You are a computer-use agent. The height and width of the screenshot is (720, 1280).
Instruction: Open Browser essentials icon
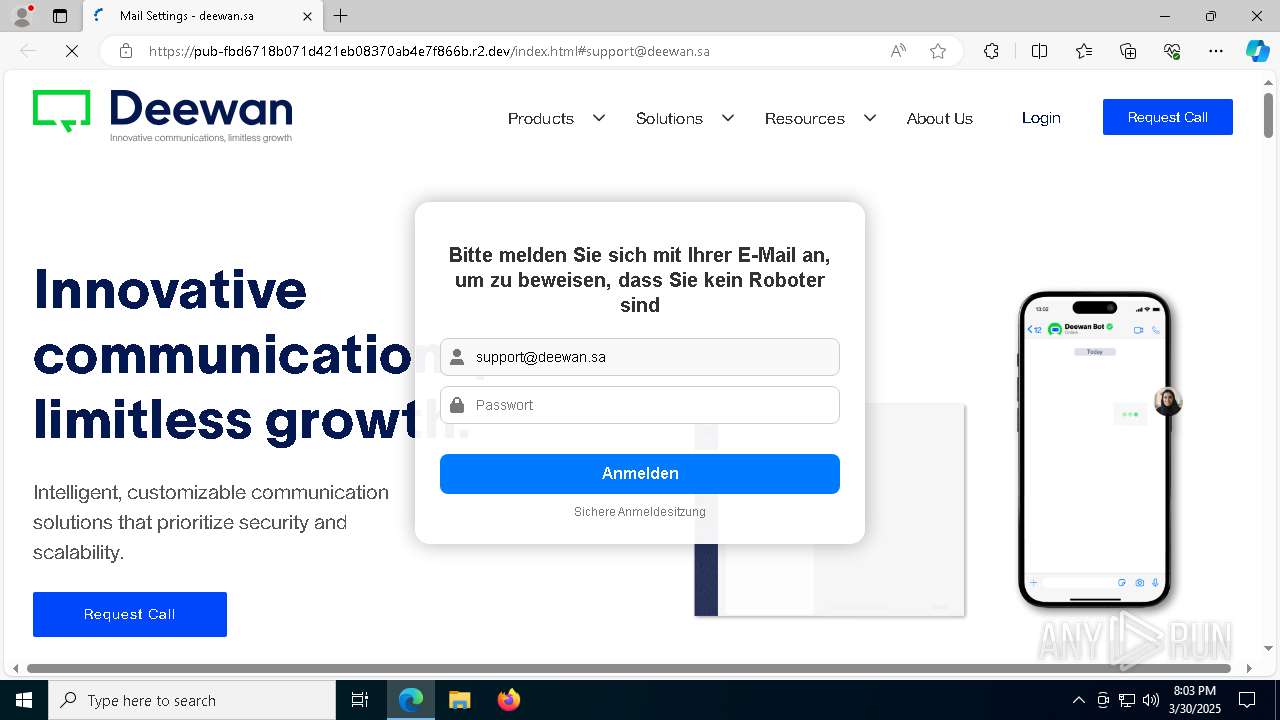(1172, 51)
